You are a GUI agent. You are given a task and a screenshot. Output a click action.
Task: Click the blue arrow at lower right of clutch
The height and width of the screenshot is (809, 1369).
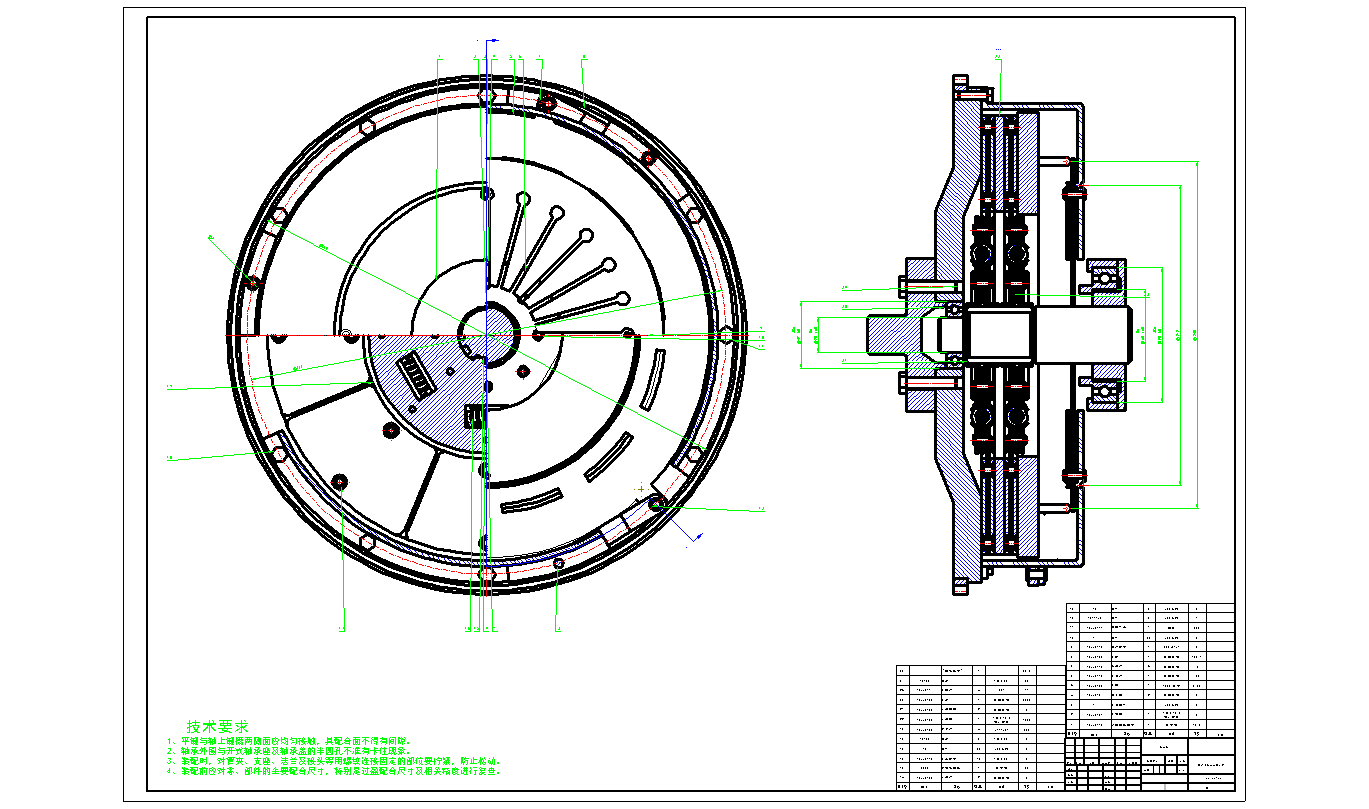pyautogui.click(x=688, y=541)
